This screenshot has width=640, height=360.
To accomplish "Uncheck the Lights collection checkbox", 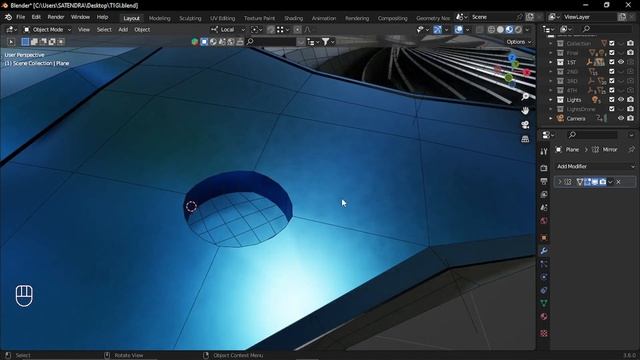I will [612, 100].
